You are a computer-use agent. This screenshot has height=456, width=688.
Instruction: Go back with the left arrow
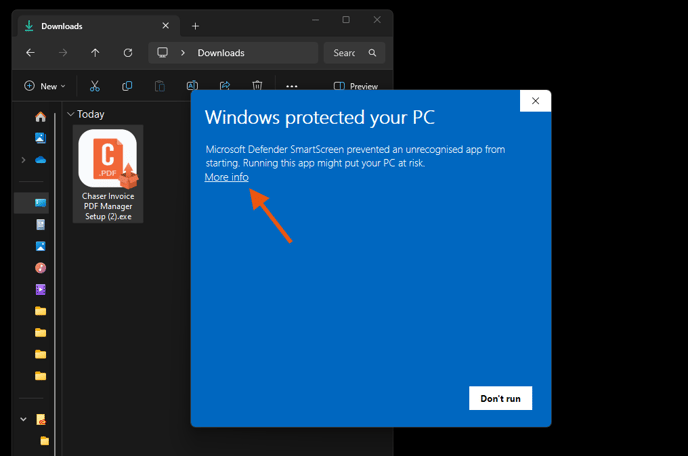point(30,53)
